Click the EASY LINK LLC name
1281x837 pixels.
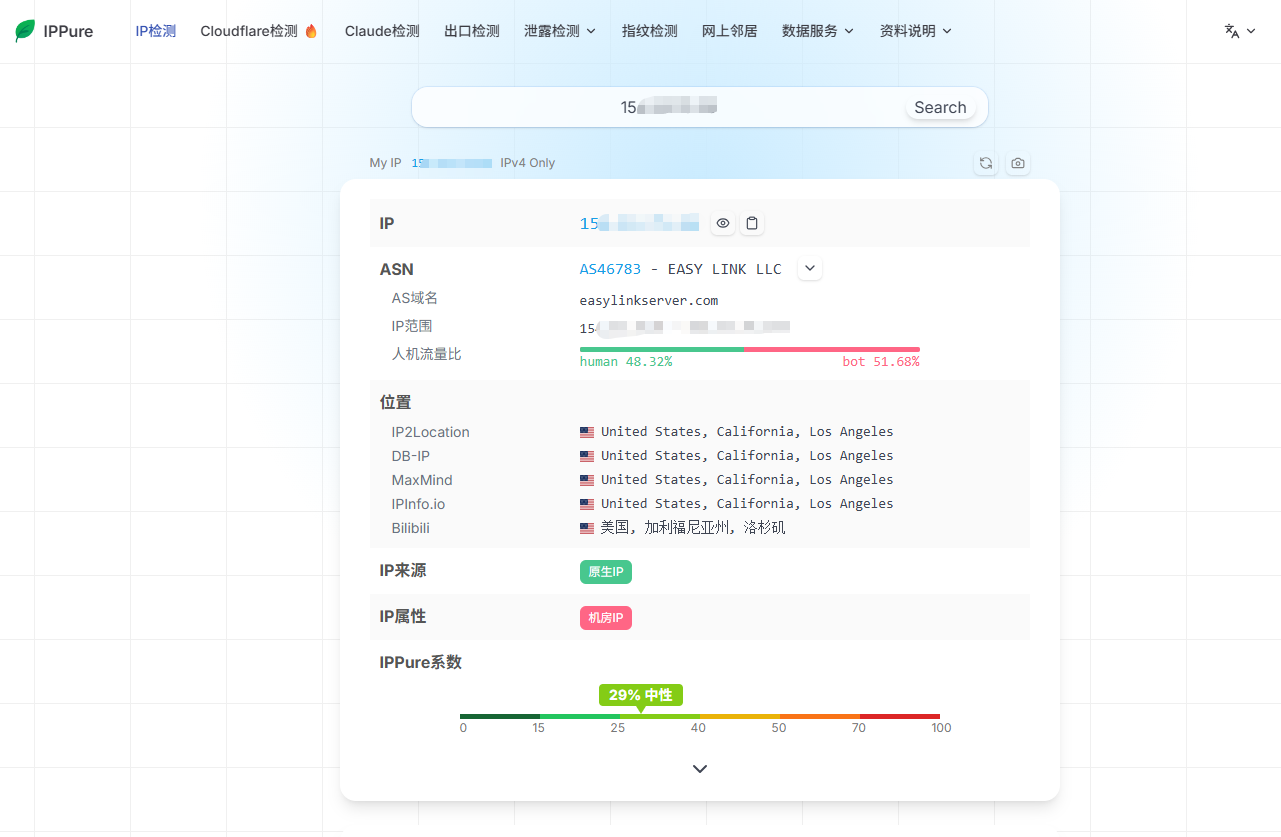click(725, 269)
